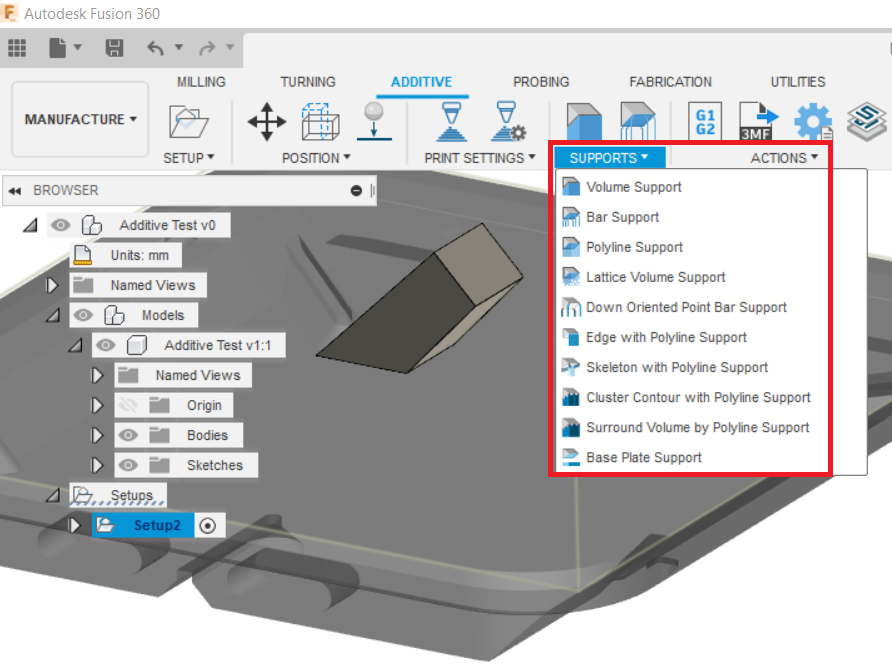The image size is (892, 668).
Task: Open the ACTIONS dropdown menu
Action: [x=784, y=157]
